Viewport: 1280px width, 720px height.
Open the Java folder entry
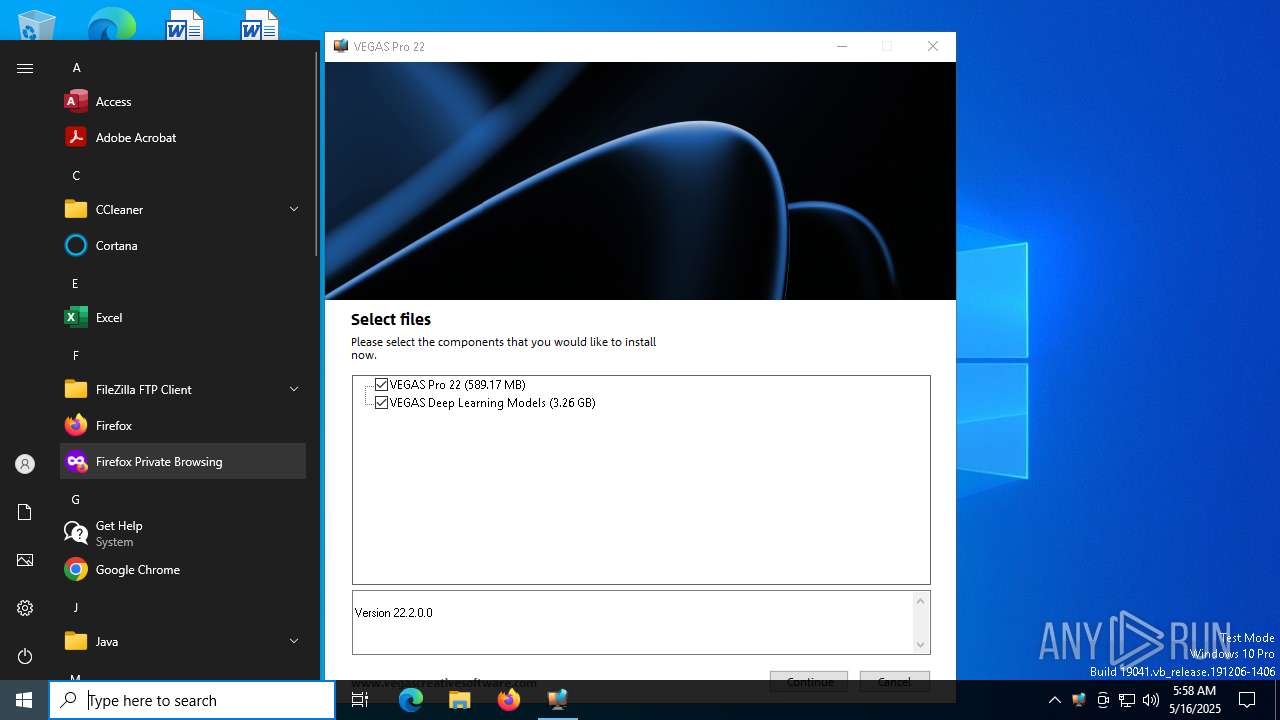tap(183, 642)
